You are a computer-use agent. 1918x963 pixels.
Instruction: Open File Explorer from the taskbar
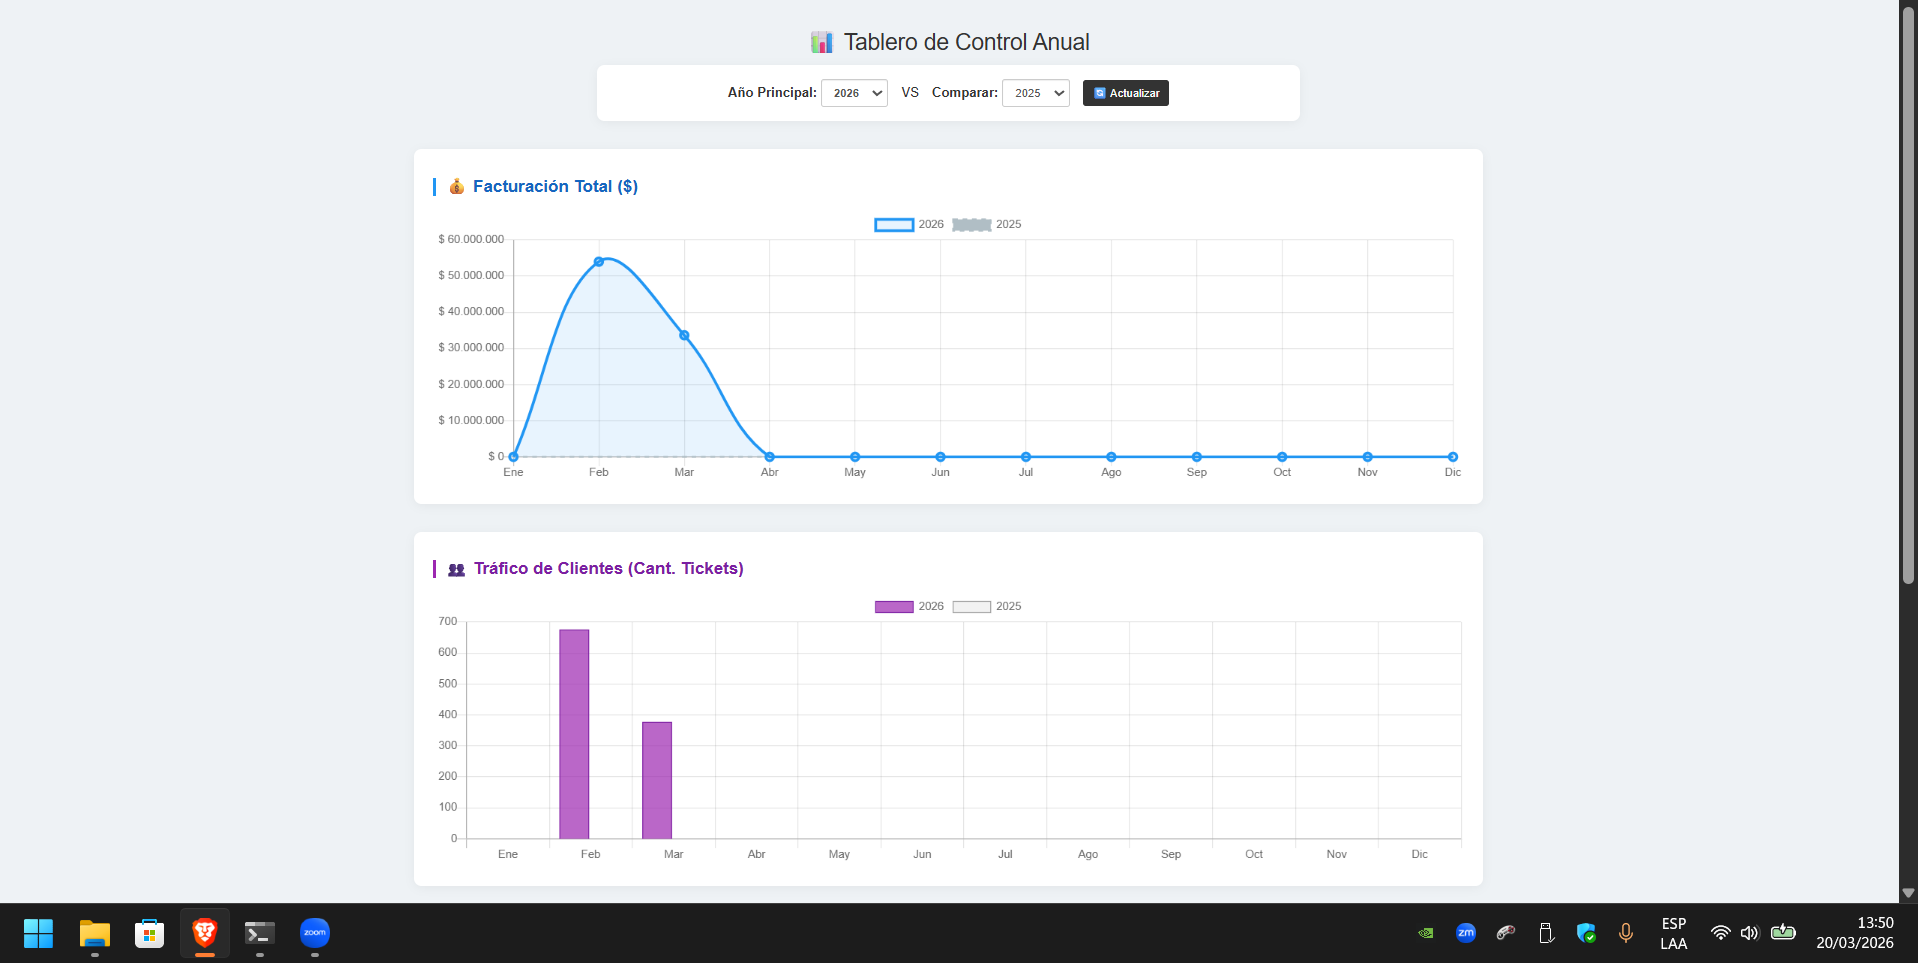pos(95,933)
